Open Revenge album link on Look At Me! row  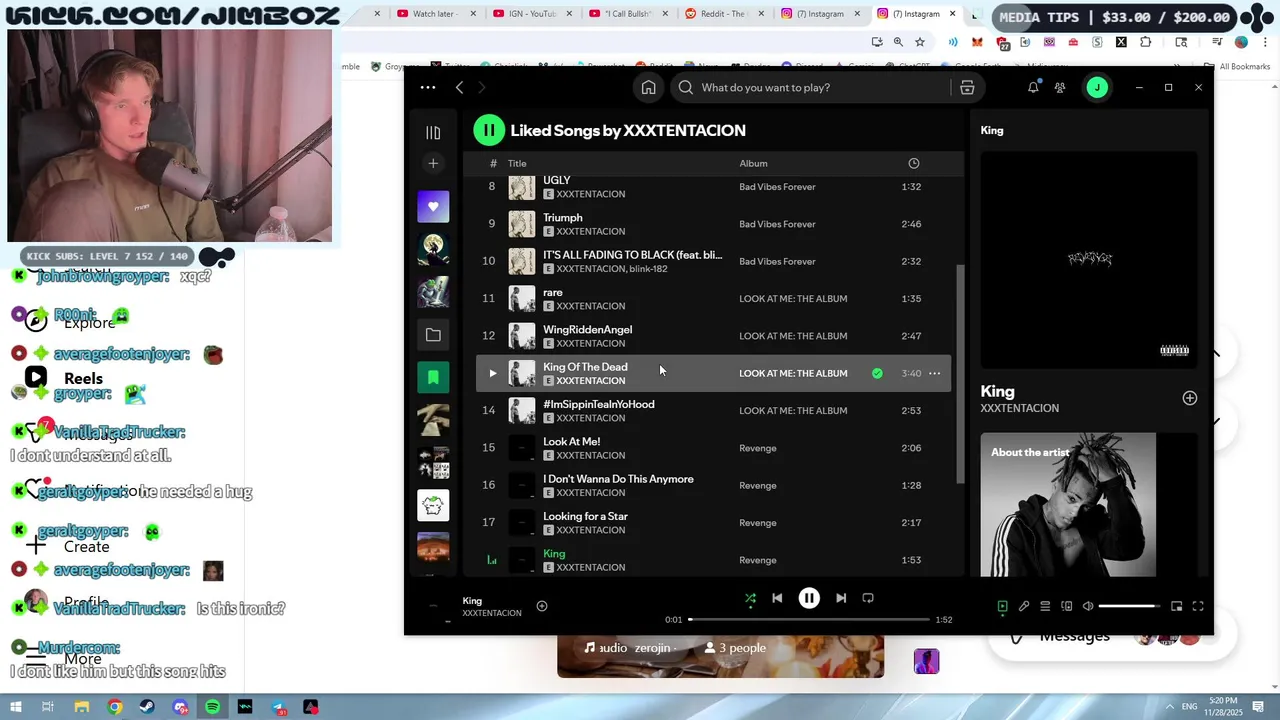click(x=758, y=448)
